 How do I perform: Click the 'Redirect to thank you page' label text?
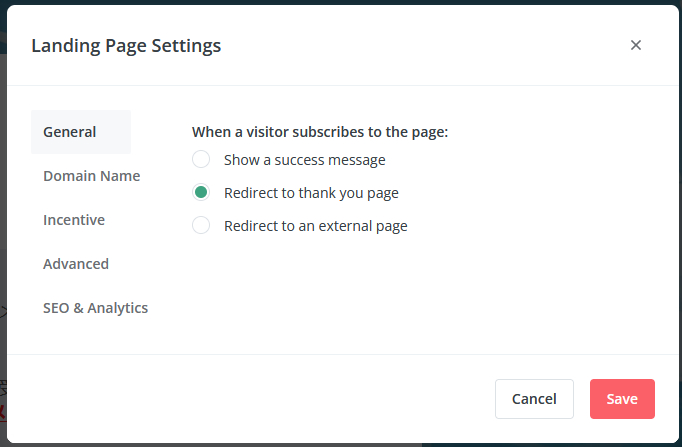coord(311,192)
